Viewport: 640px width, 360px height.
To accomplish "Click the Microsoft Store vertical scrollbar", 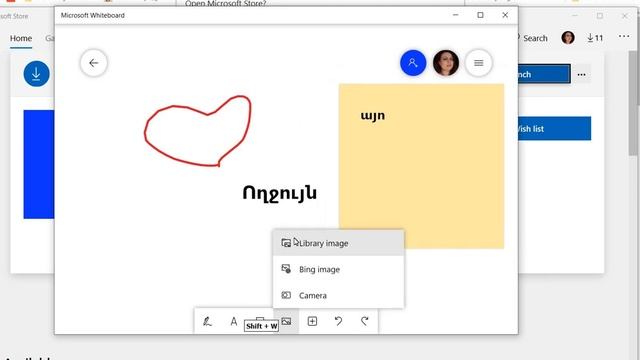I will pyautogui.click(x=633, y=102).
